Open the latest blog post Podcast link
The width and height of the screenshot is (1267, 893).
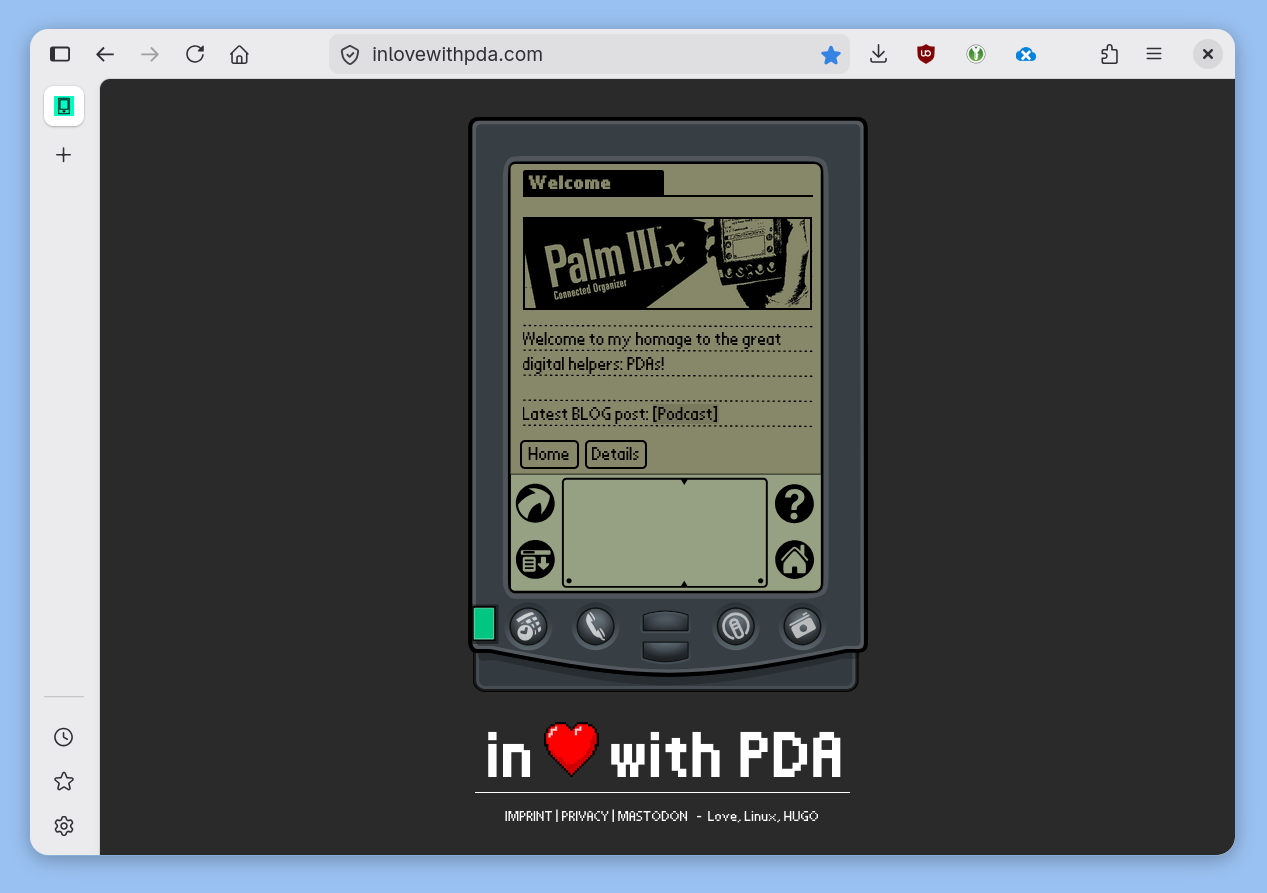[685, 414]
